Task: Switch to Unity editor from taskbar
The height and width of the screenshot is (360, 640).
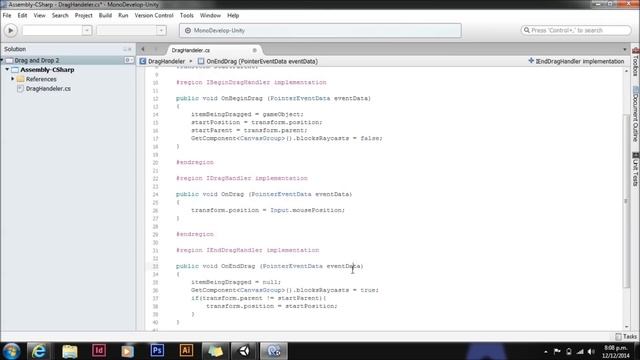Action: 244,351
